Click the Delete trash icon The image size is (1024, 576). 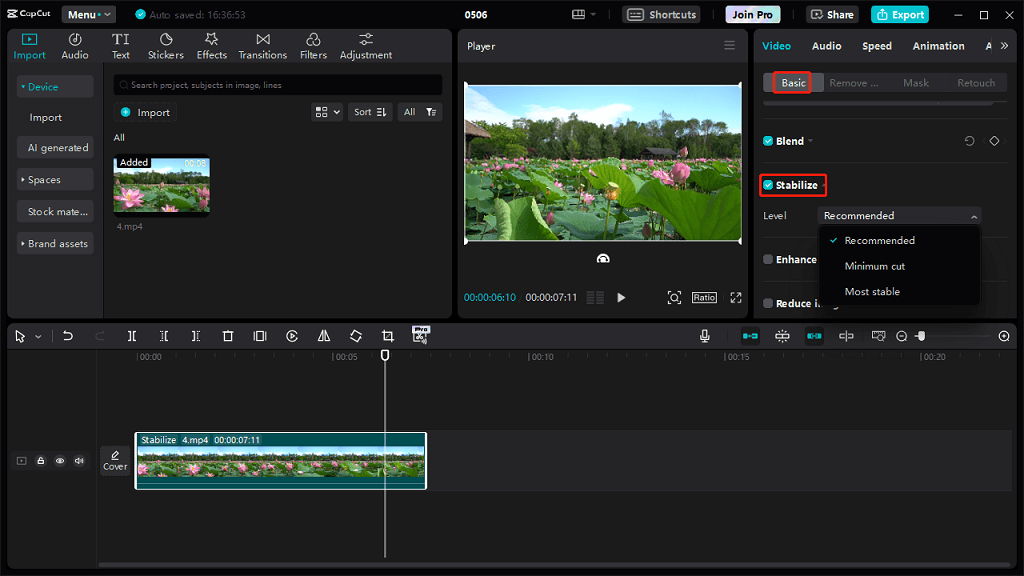click(x=228, y=336)
